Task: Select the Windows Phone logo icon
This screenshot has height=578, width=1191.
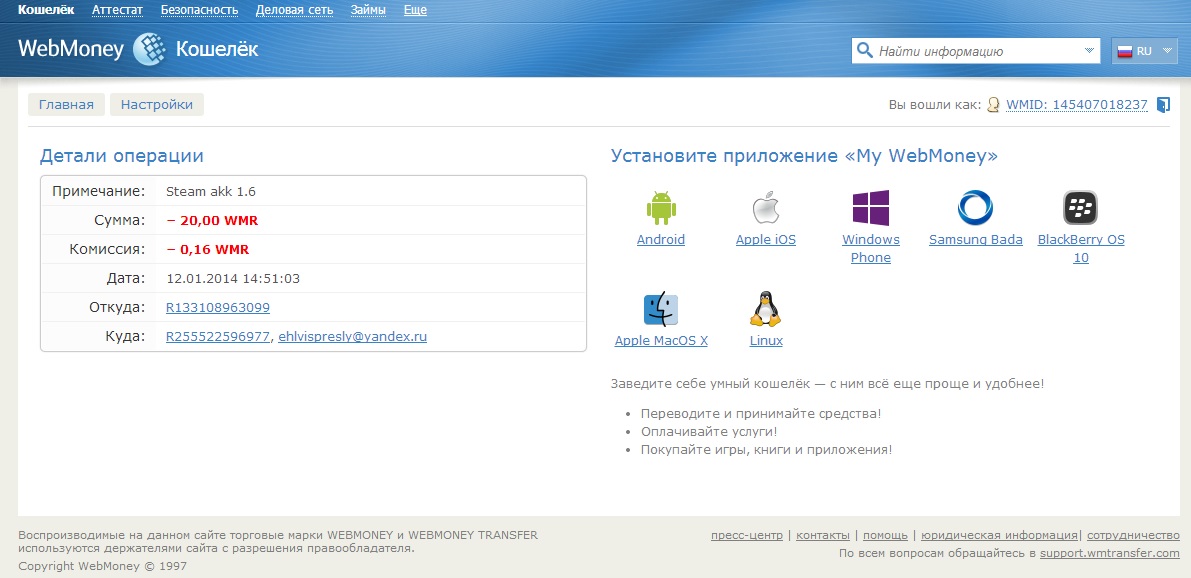Action: coord(870,207)
